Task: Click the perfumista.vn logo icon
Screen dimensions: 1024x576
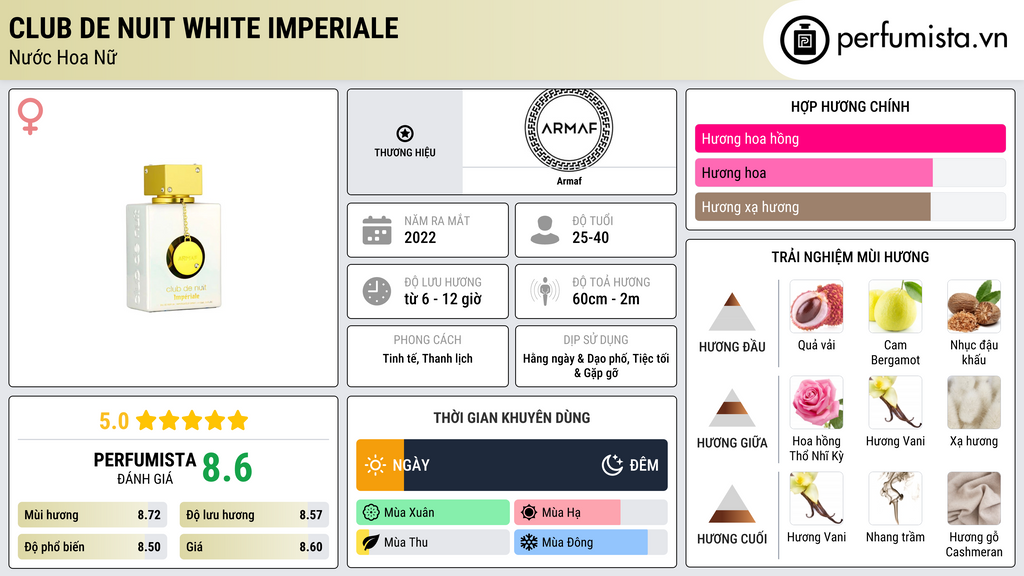Action: coord(805,40)
